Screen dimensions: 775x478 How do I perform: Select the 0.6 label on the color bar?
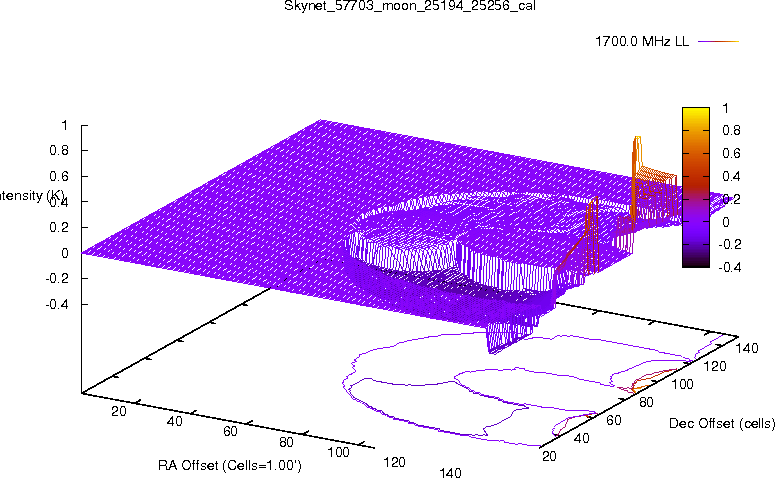coord(731,153)
